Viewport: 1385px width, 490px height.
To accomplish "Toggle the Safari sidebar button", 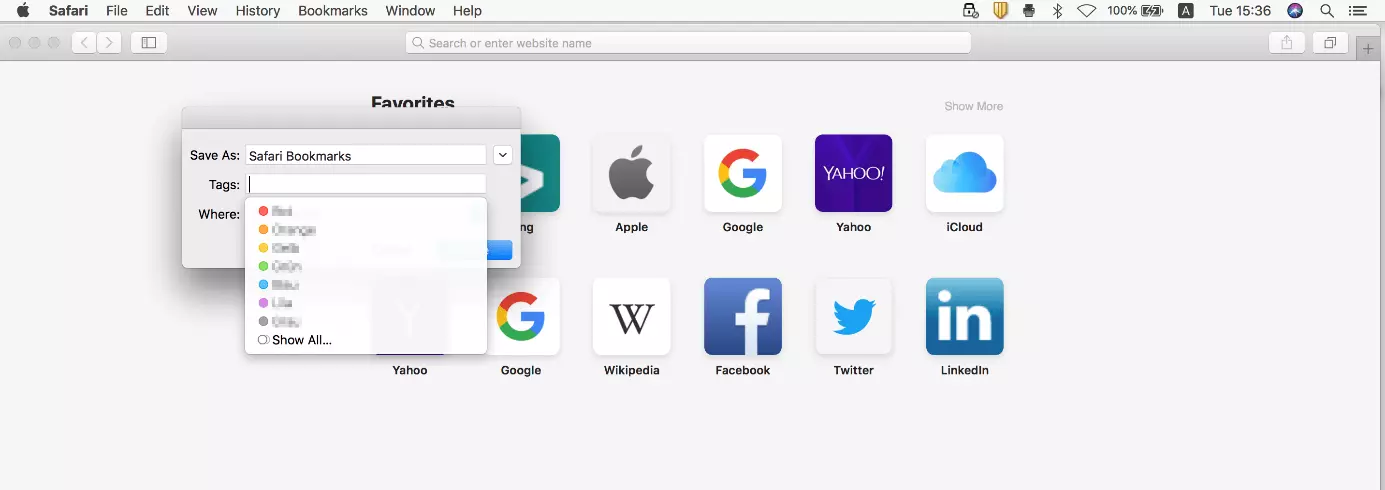I will pyautogui.click(x=149, y=43).
